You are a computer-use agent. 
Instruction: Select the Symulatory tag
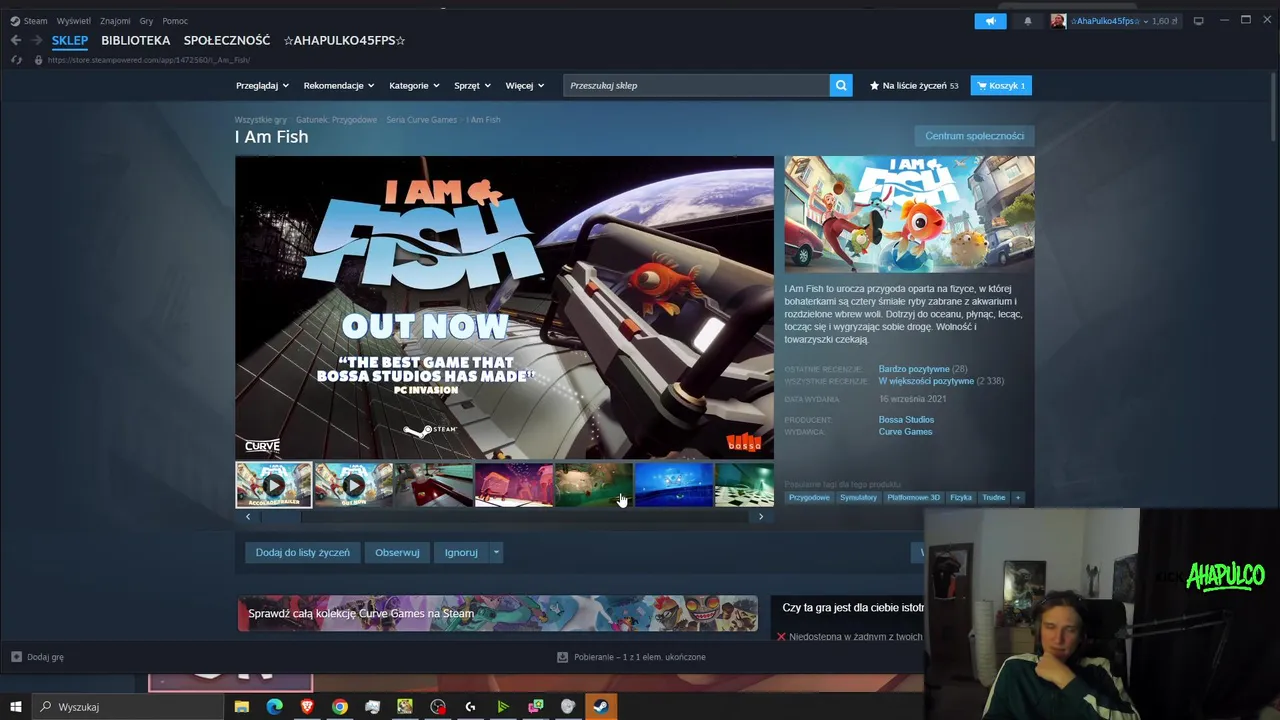point(858,497)
